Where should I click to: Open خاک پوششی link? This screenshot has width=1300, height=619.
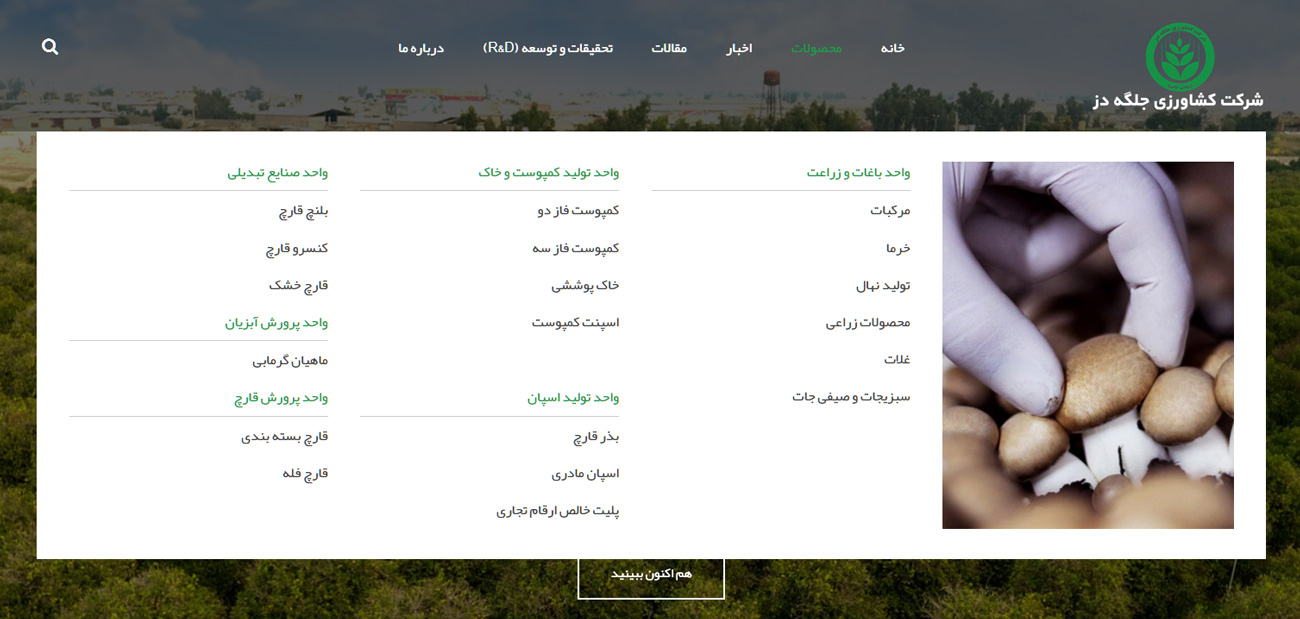(585, 286)
